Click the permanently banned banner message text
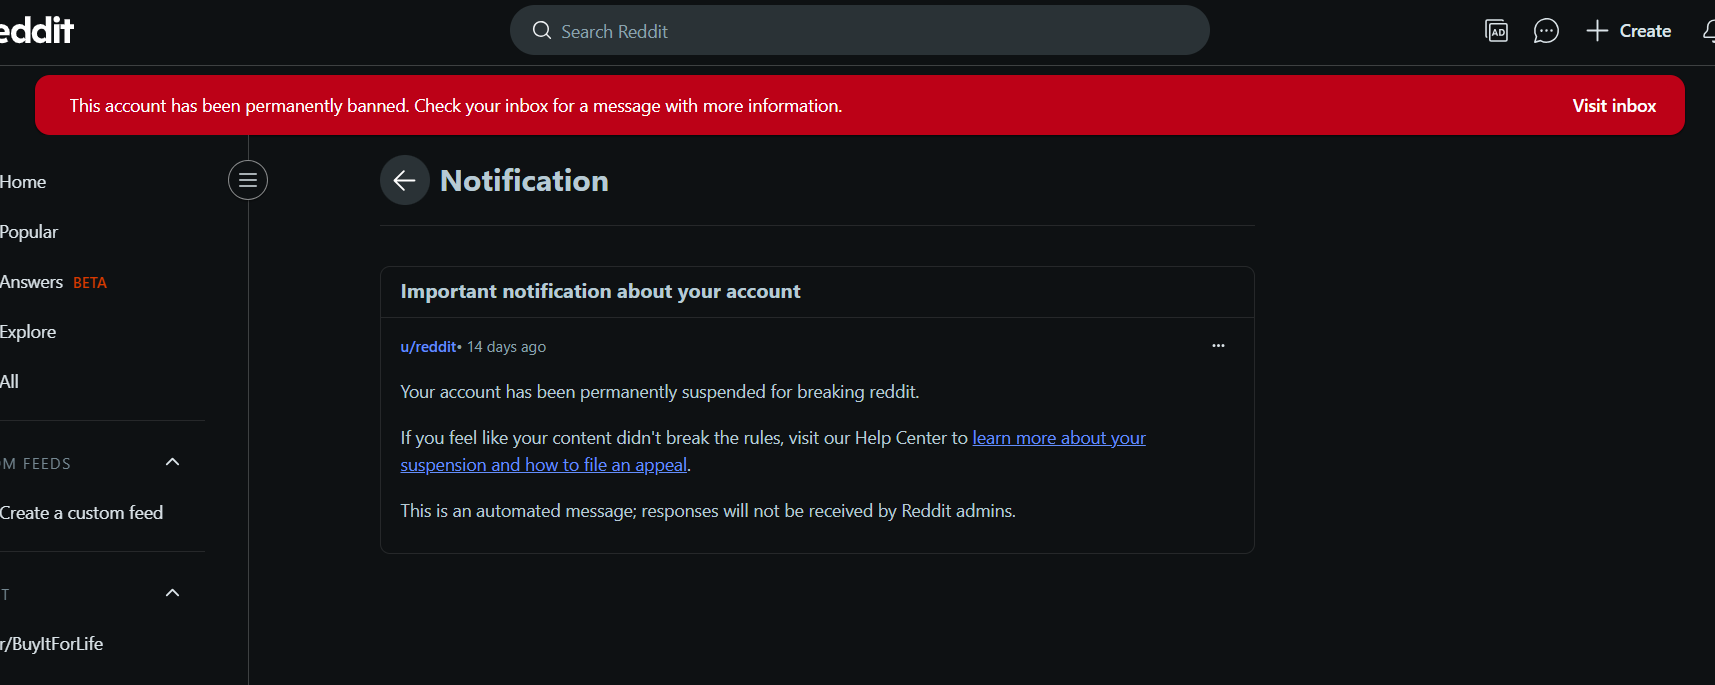Viewport: 1715px width, 685px height. [455, 106]
